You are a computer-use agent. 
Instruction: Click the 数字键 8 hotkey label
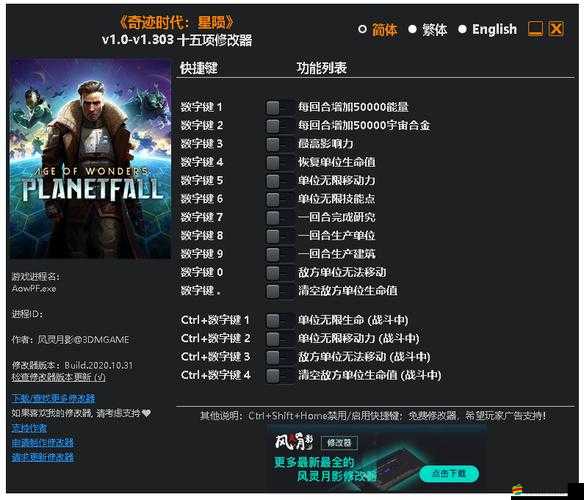(x=201, y=235)
